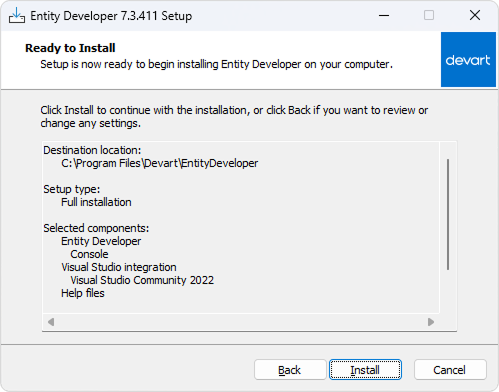Click the 'Full installation' setup type line
This screenshot has height=392, width=499.
96,202
